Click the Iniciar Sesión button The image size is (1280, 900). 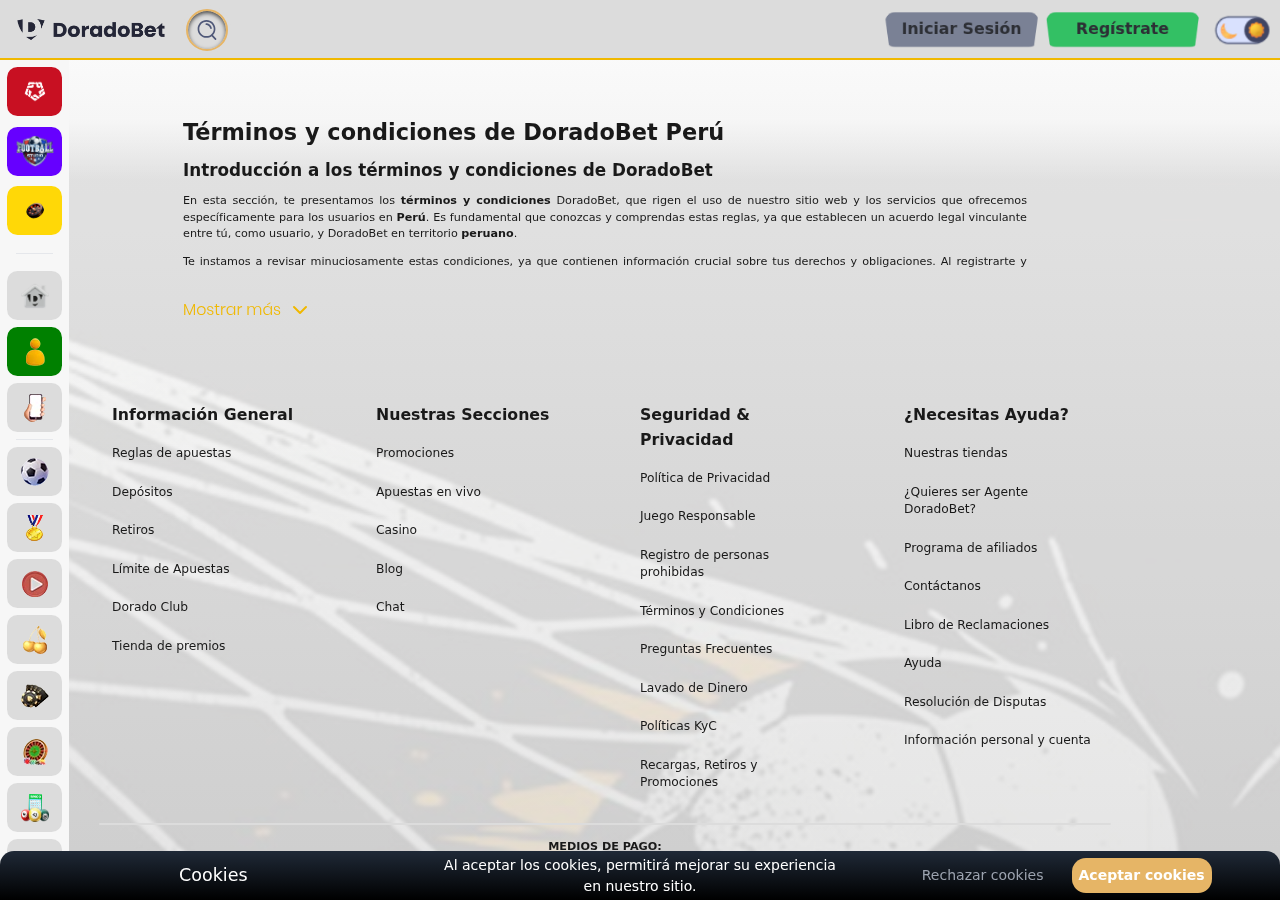pos(961,29)
